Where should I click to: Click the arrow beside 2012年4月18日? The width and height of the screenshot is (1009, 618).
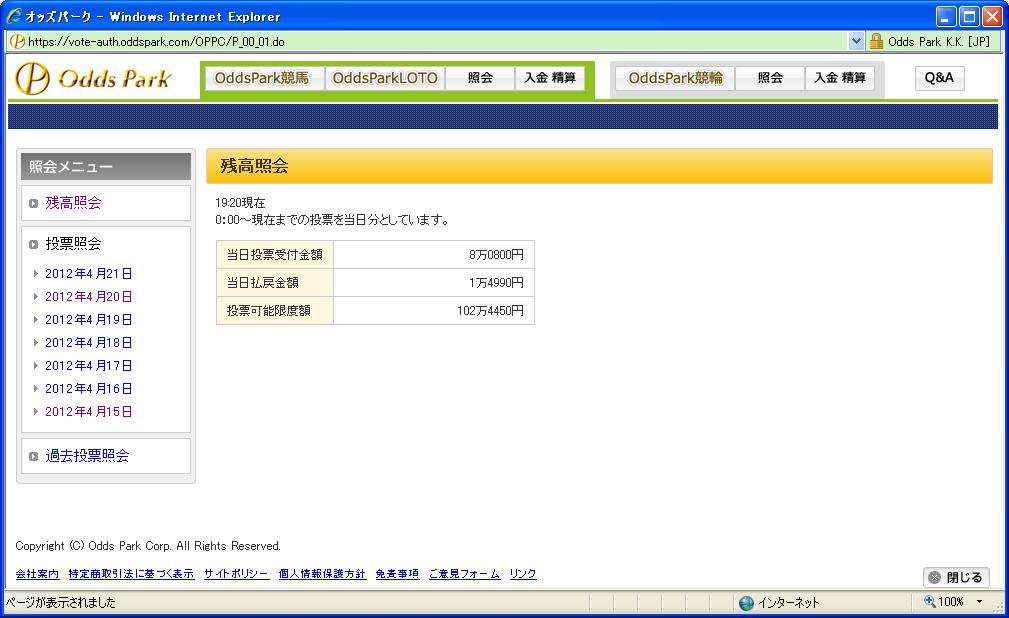click(x=36, y=342)
